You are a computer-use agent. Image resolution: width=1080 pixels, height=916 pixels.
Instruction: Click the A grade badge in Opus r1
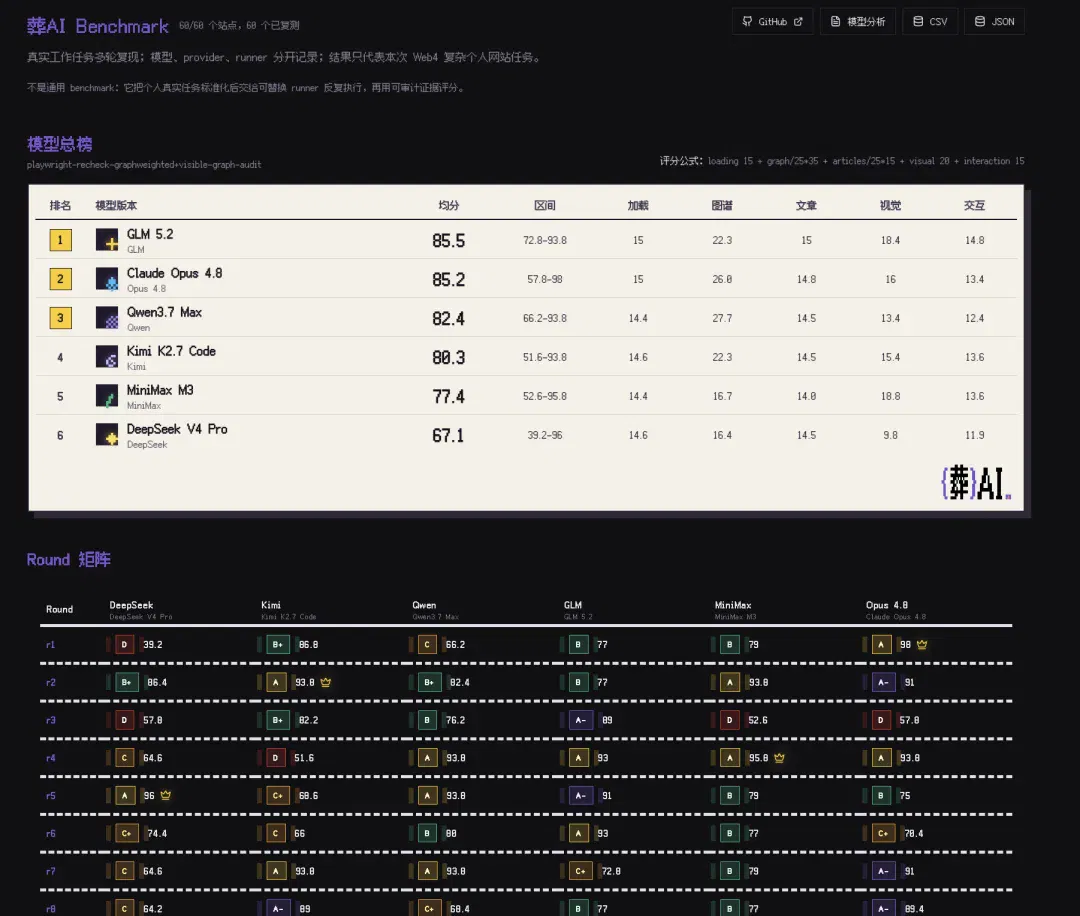pyautogui.click(x=881, y=645)
